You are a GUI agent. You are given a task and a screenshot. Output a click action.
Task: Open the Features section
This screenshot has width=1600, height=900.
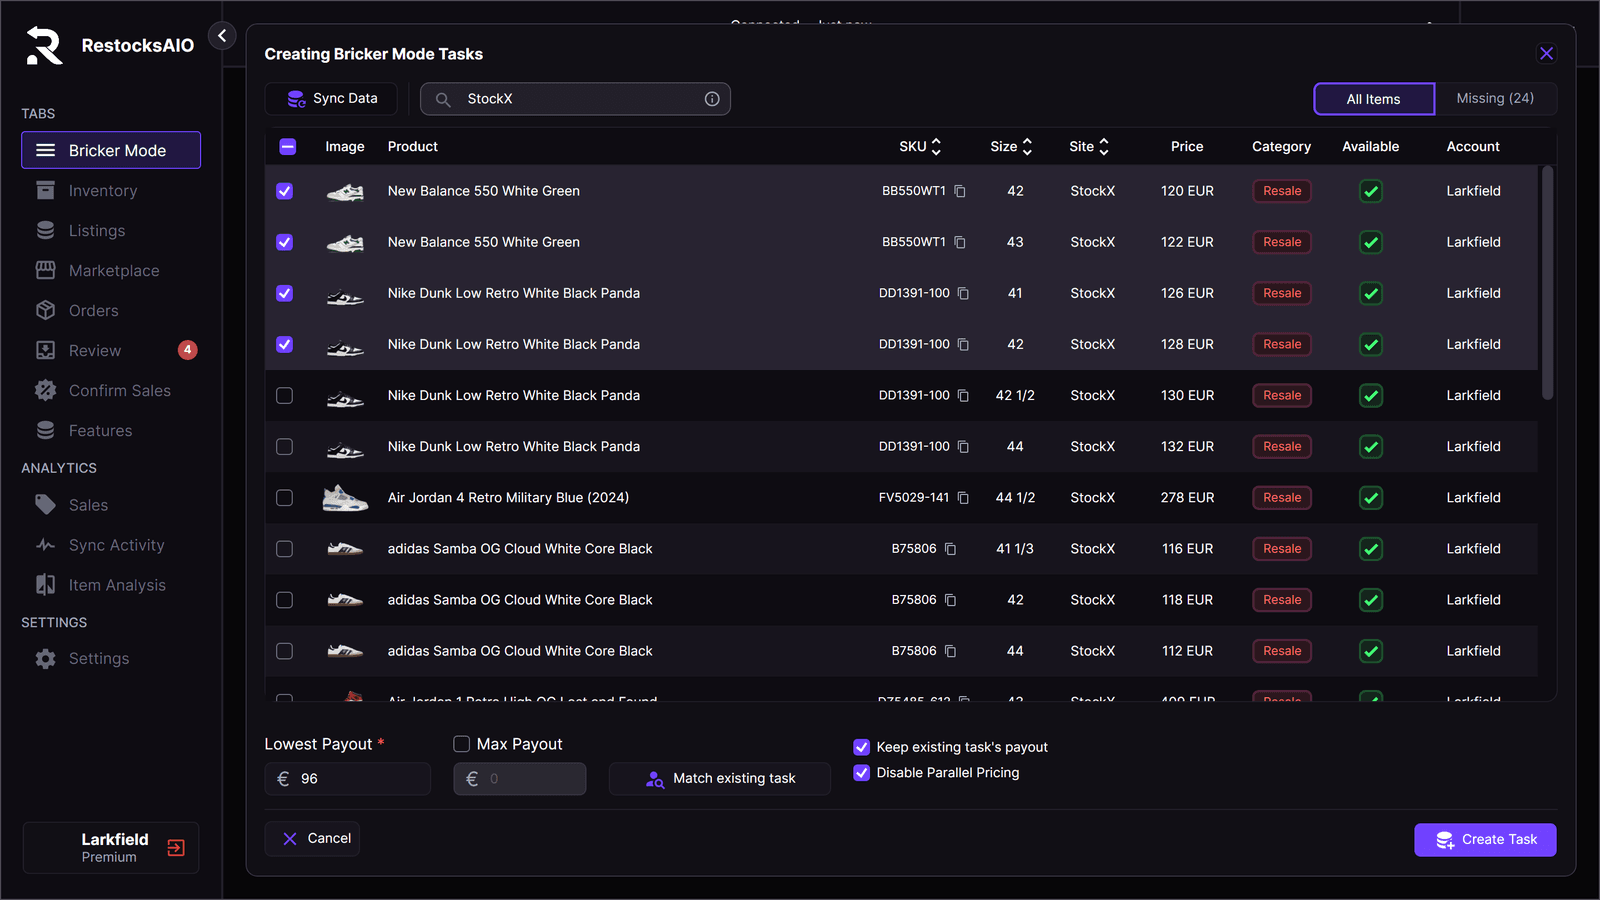(111, 431)
